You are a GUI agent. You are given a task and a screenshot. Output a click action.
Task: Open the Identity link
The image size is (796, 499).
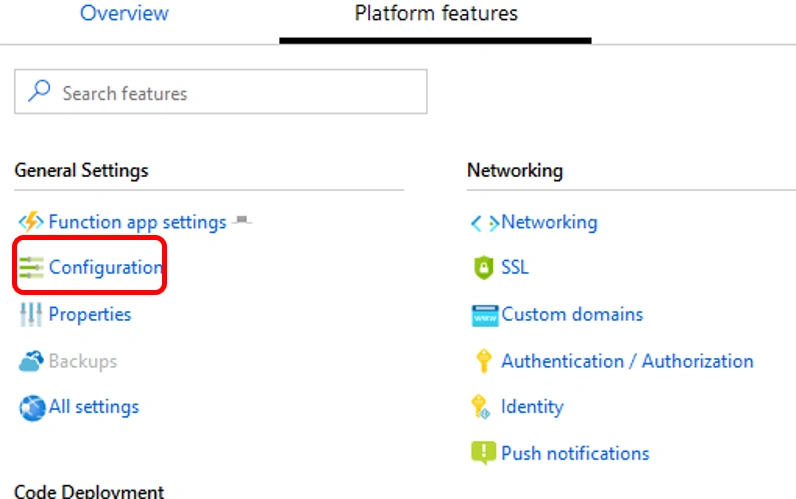pos(532,407)
